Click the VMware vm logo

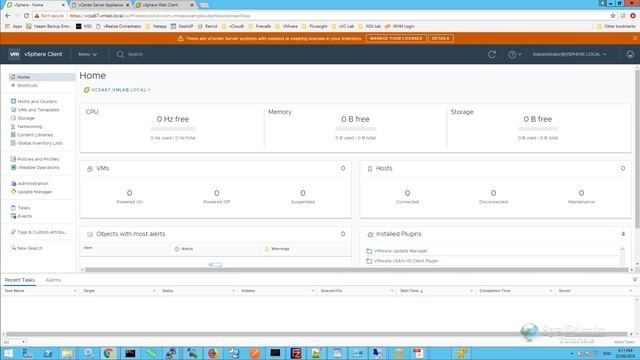(14, 54)
